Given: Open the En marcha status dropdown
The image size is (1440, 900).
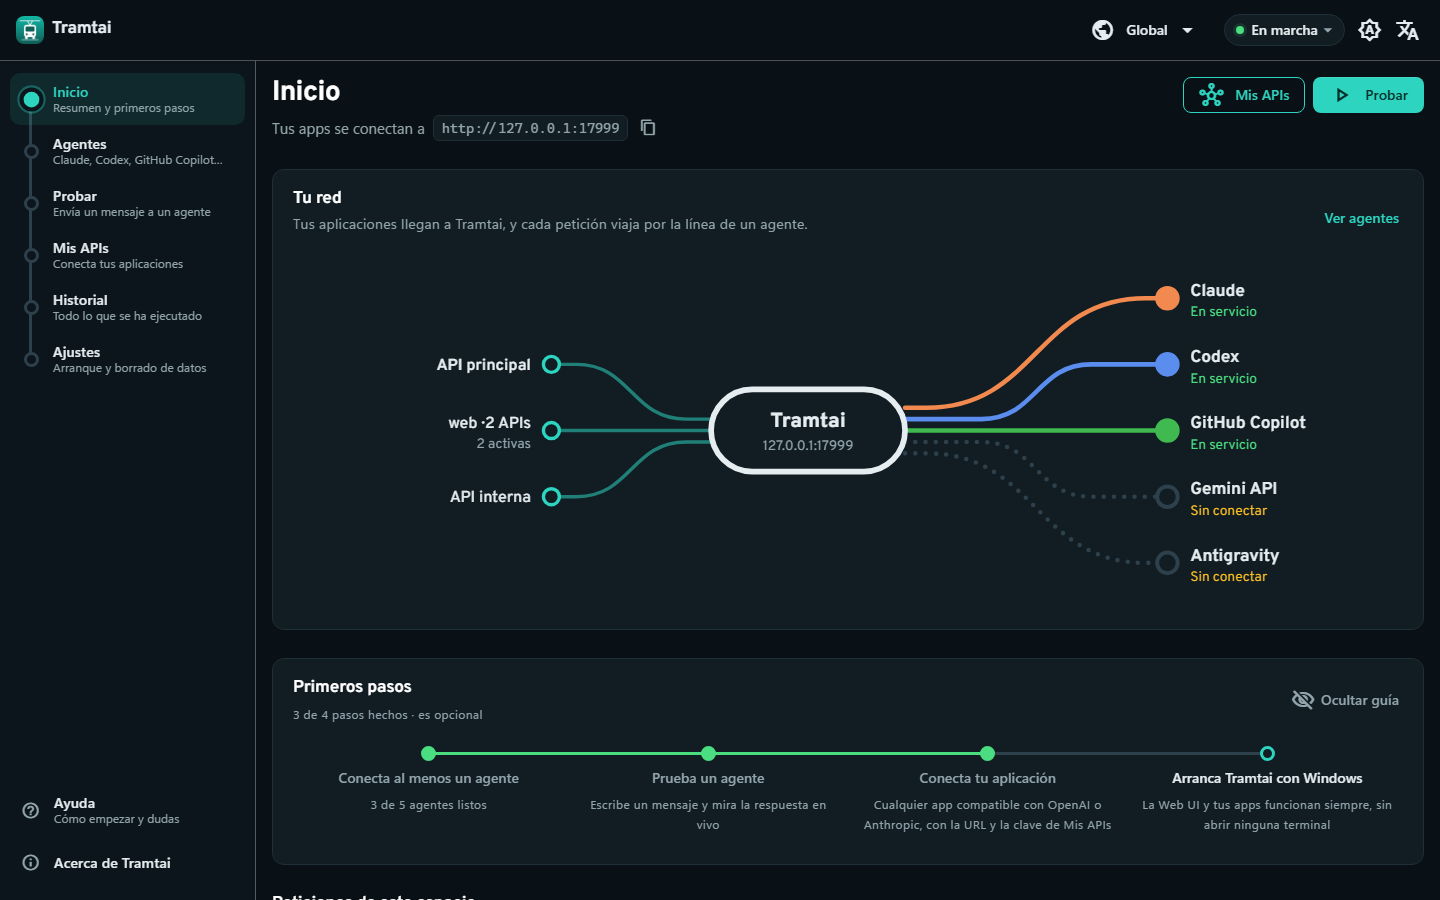Looking at the screenshot, I should 1284,30.
